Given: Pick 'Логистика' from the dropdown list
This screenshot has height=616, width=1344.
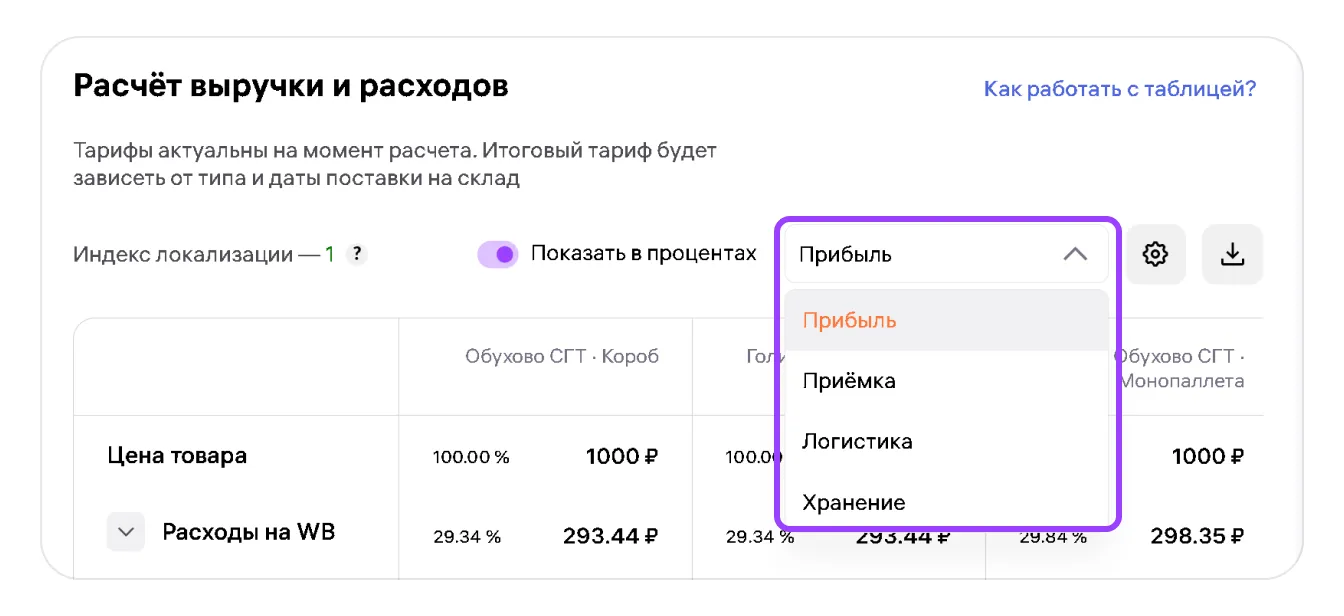Looking at the screenshot, I should pos(857,441).
